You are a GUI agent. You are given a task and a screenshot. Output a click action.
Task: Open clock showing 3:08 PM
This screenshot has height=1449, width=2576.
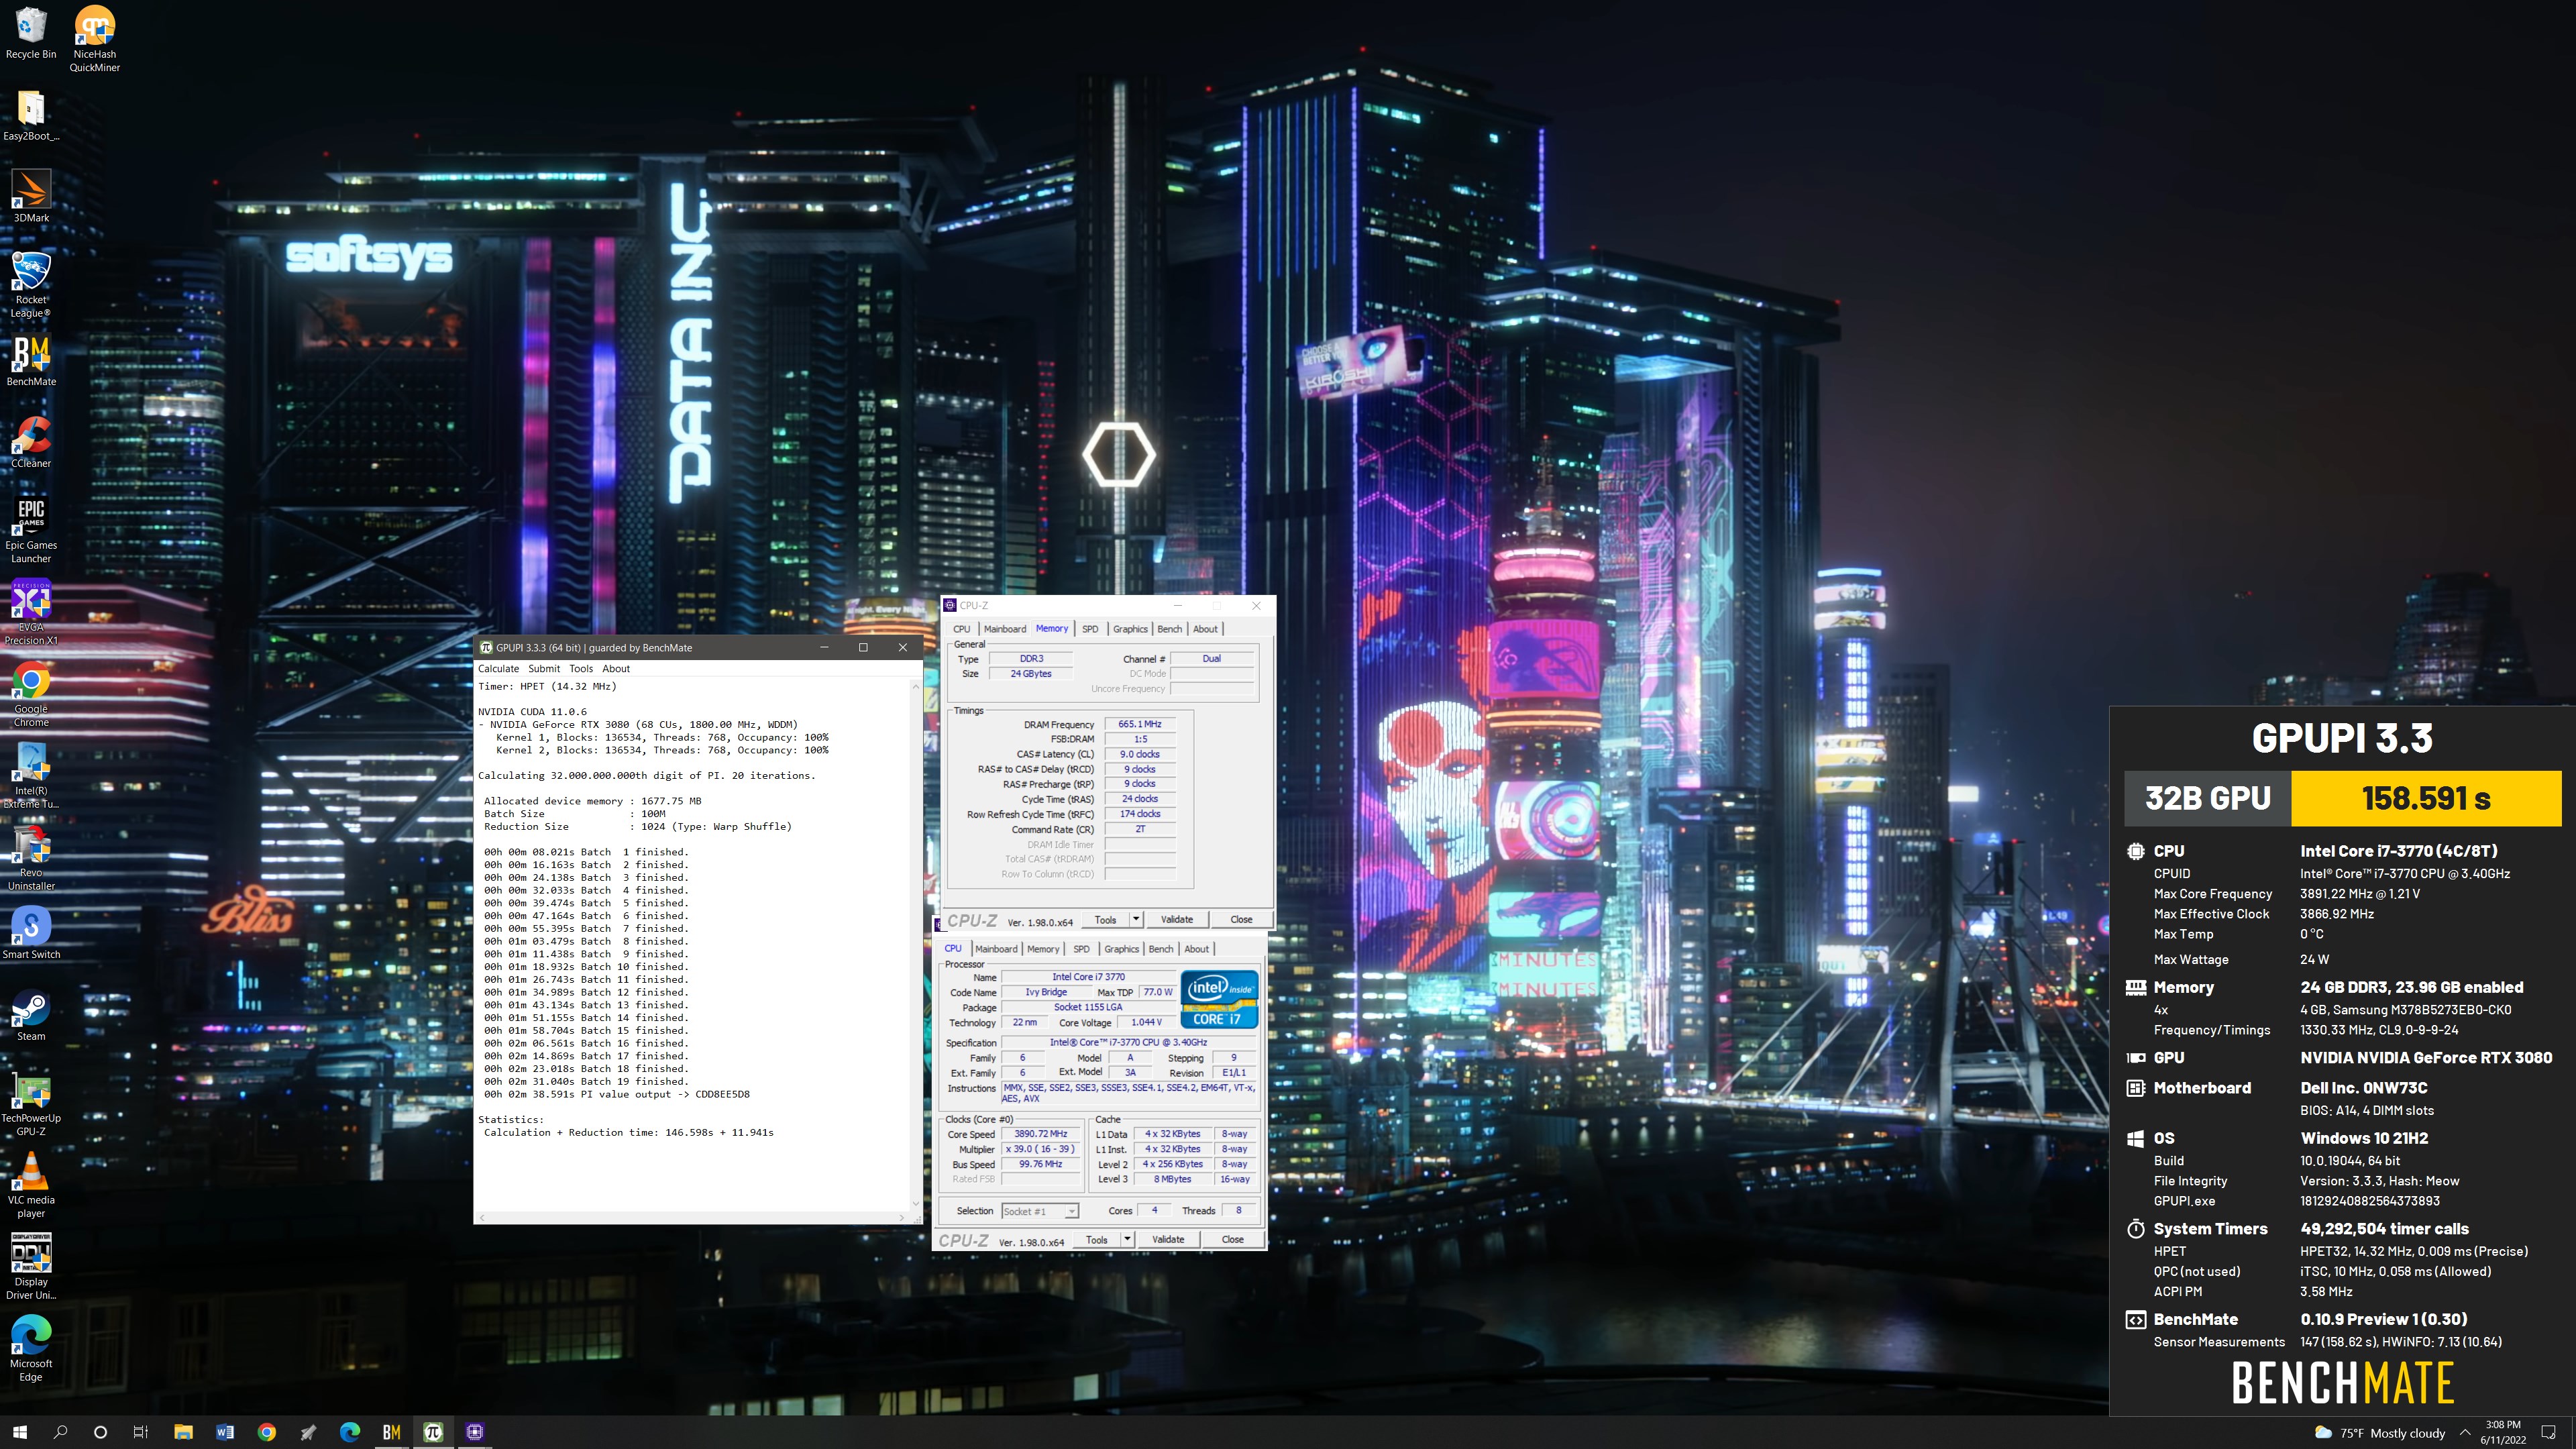[2503, 1432]
